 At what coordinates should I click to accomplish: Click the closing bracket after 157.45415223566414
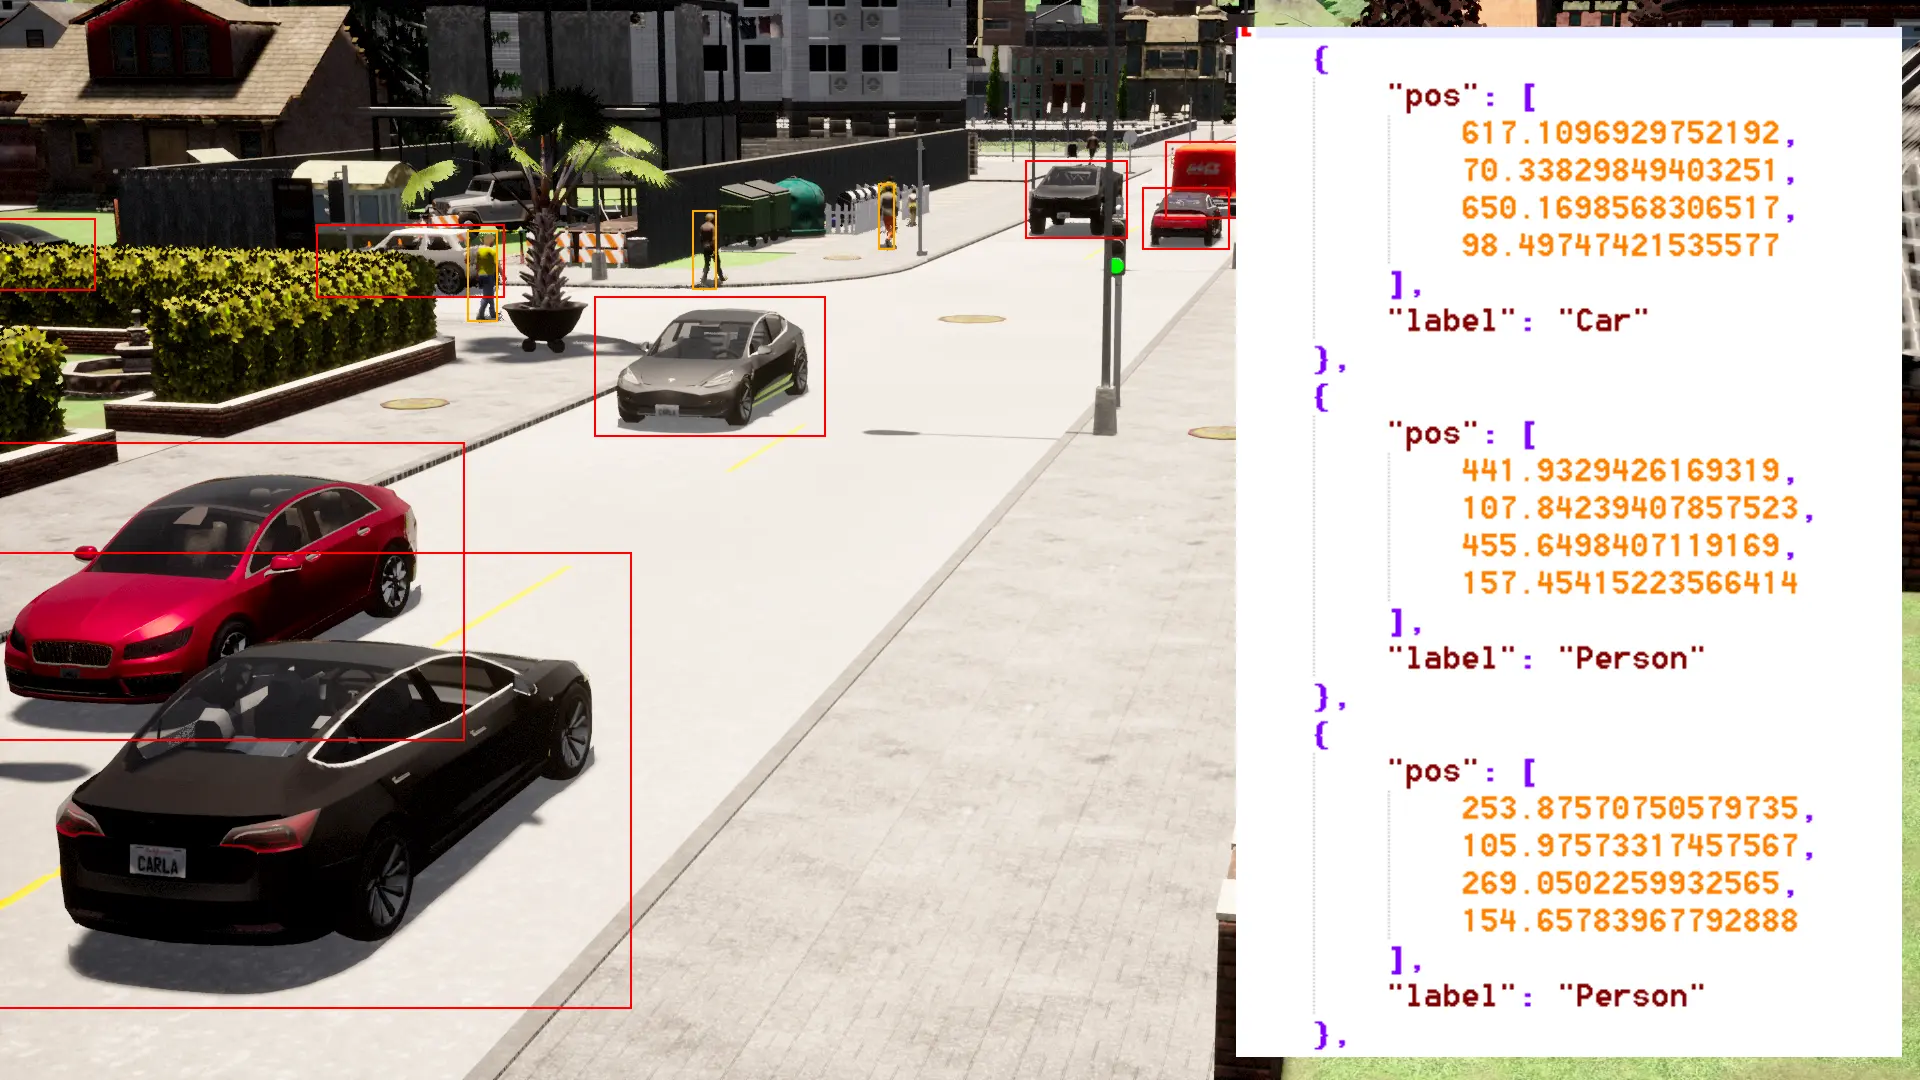coord(1398,622)
